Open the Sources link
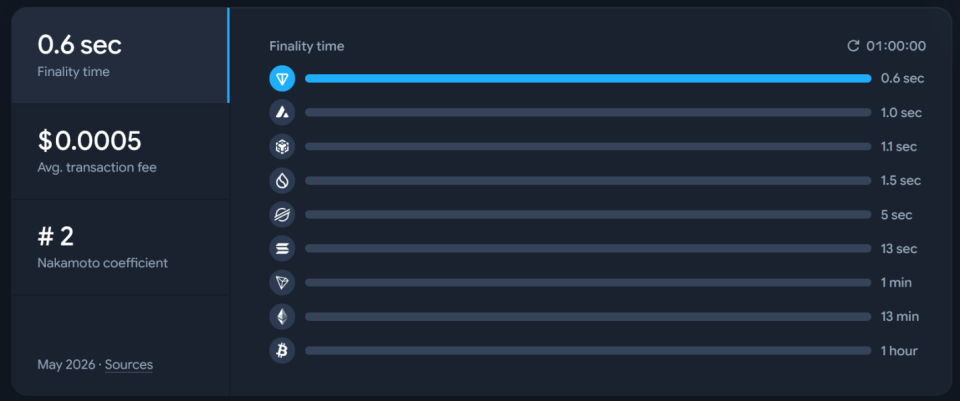 [129, 365]
